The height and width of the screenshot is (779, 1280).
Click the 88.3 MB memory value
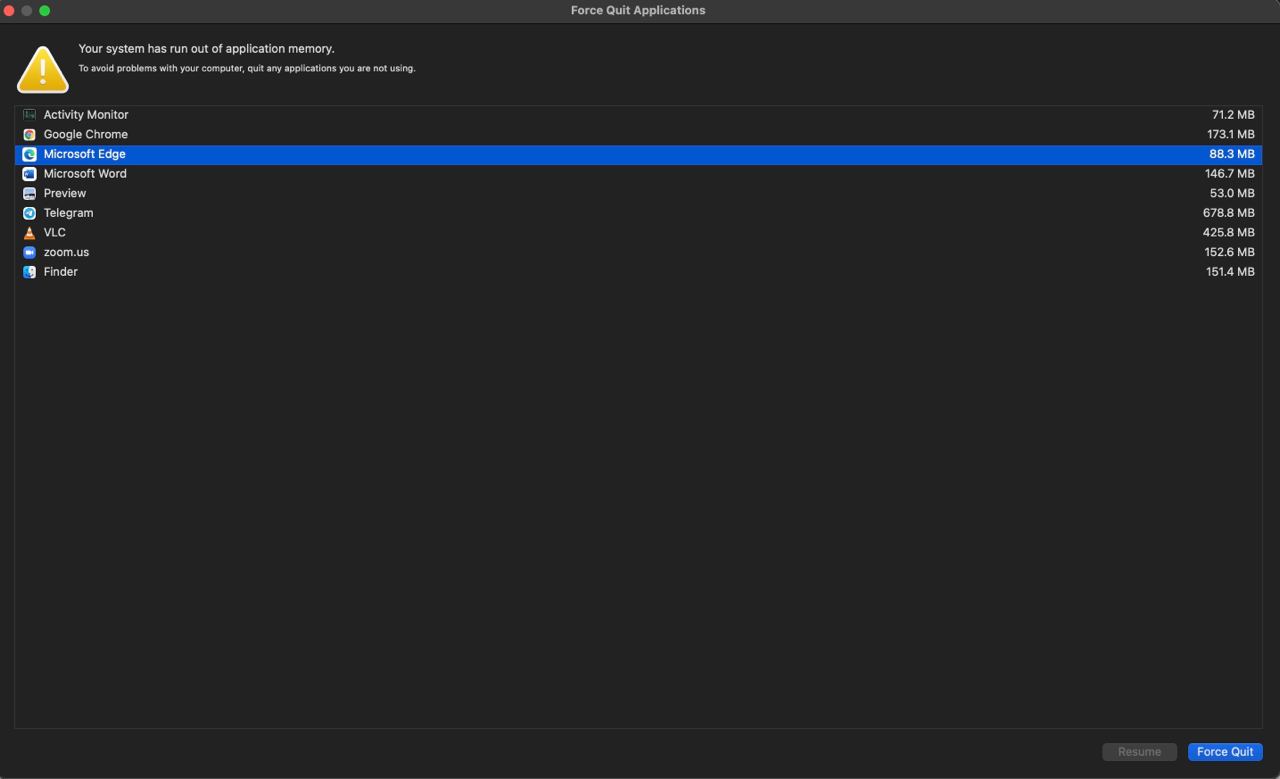click(x=1232, y=154)
